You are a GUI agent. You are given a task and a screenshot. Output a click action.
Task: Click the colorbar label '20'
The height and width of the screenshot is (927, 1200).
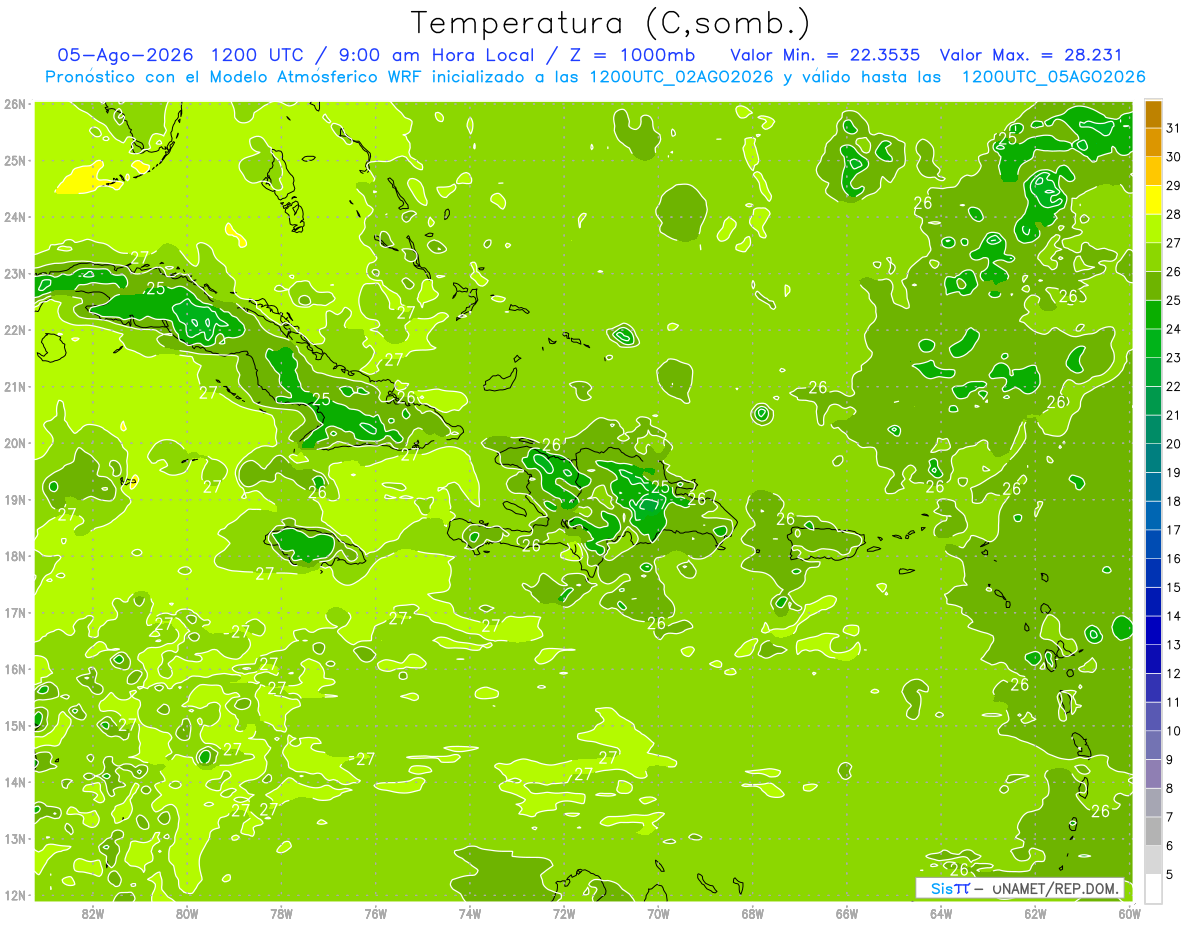coord(1174,444)
